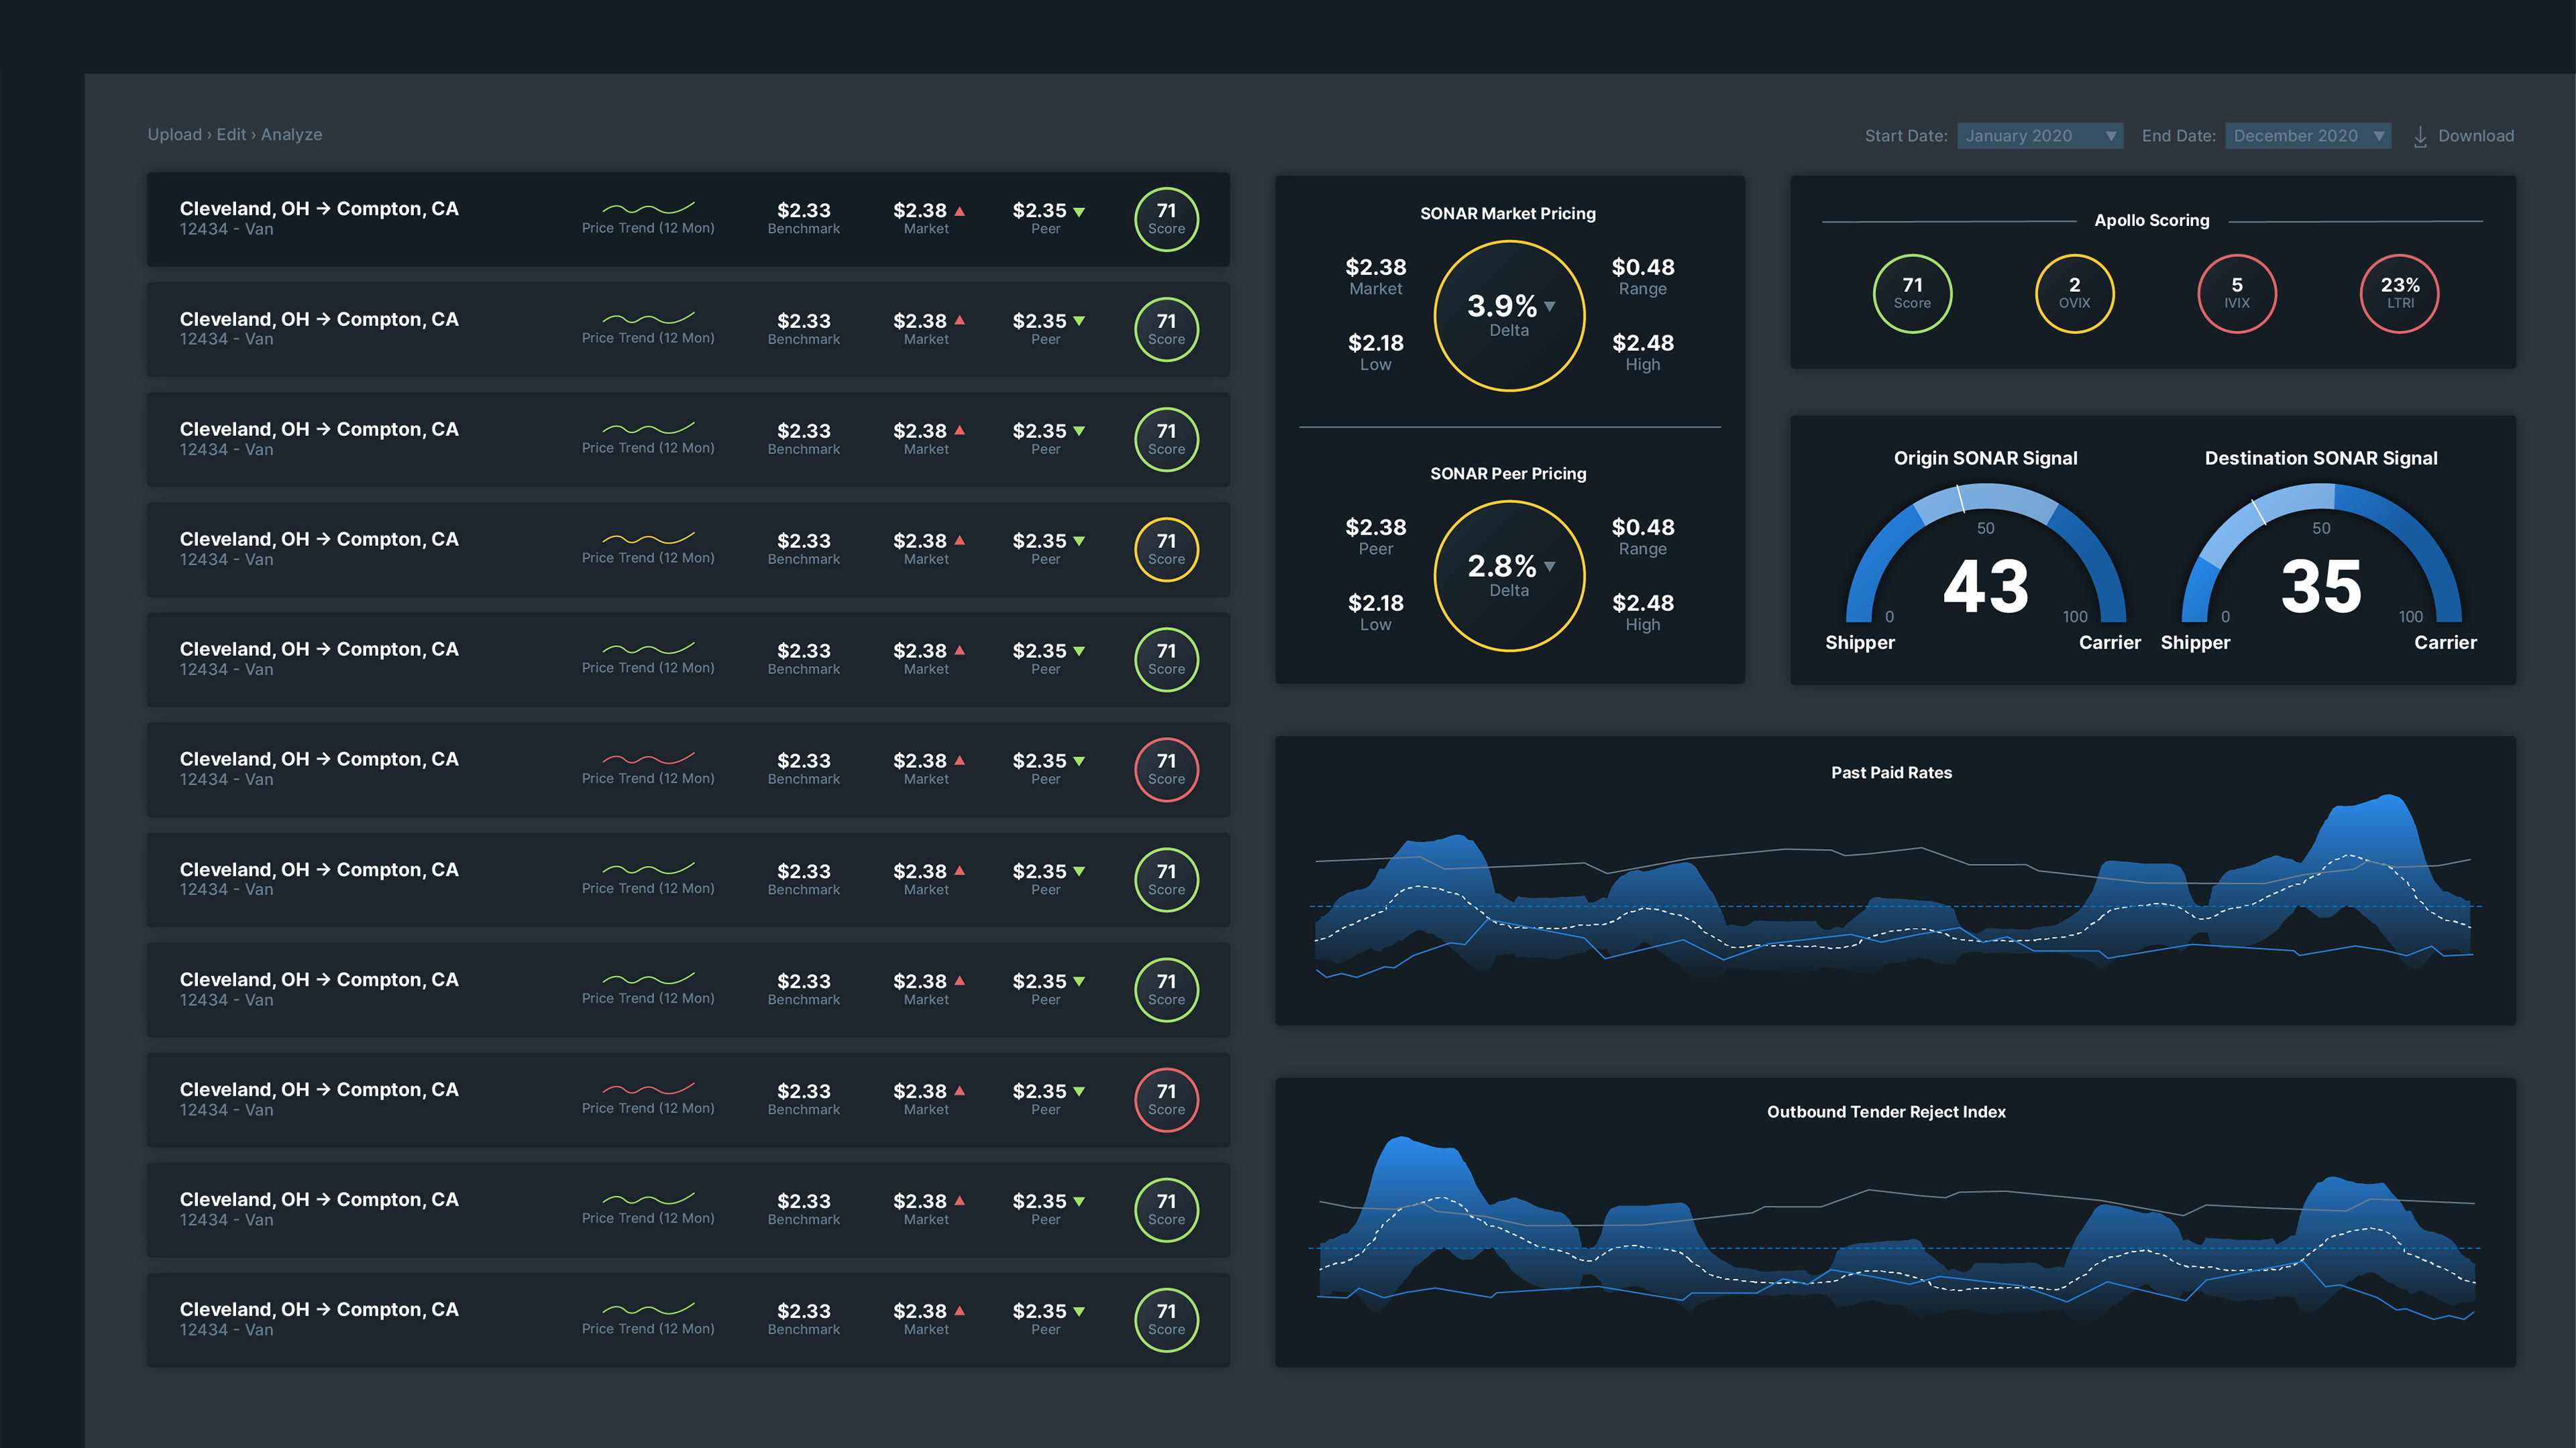The image size is (2576, 1448).
Task: Go to Edit breadcrumb step
Action: pos(231,135)
